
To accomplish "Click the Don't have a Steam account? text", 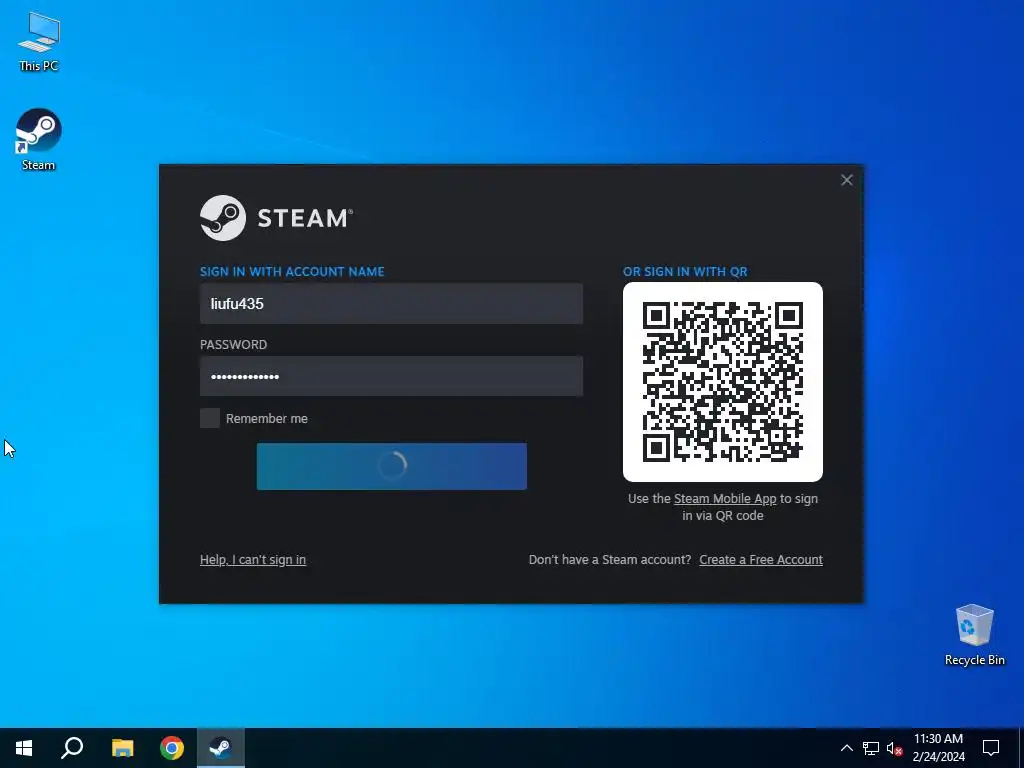I will coord(609,560).
